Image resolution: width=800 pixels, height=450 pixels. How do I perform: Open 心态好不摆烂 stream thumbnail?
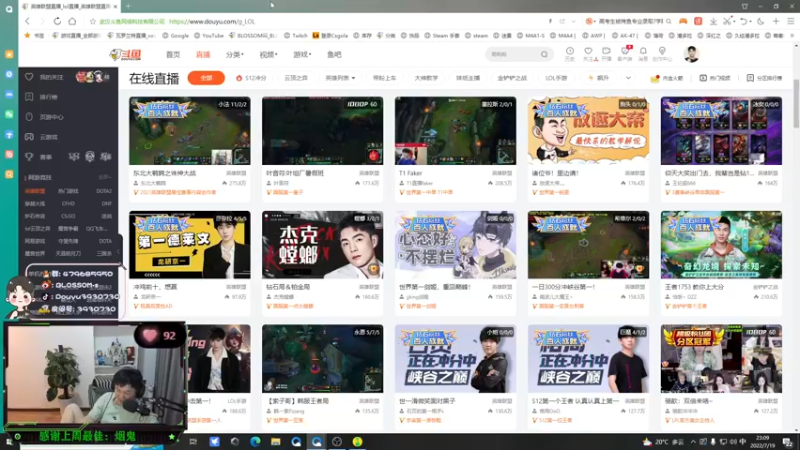click(x=455, y=245)
